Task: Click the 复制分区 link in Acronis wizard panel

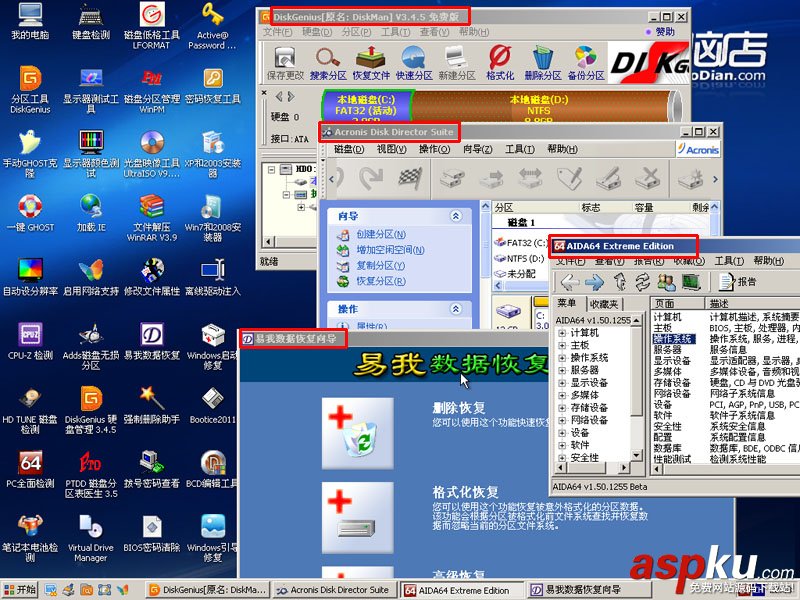Action: [380, 265]
